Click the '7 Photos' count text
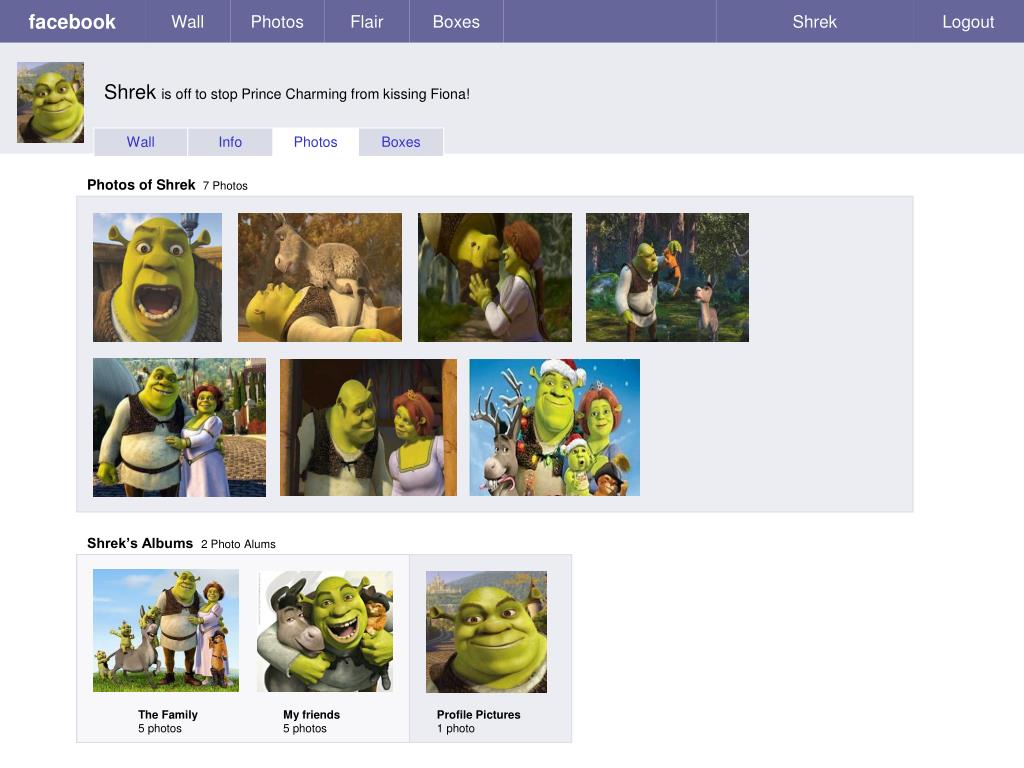This screenshot has height=768, width=1024. [225, 185]
